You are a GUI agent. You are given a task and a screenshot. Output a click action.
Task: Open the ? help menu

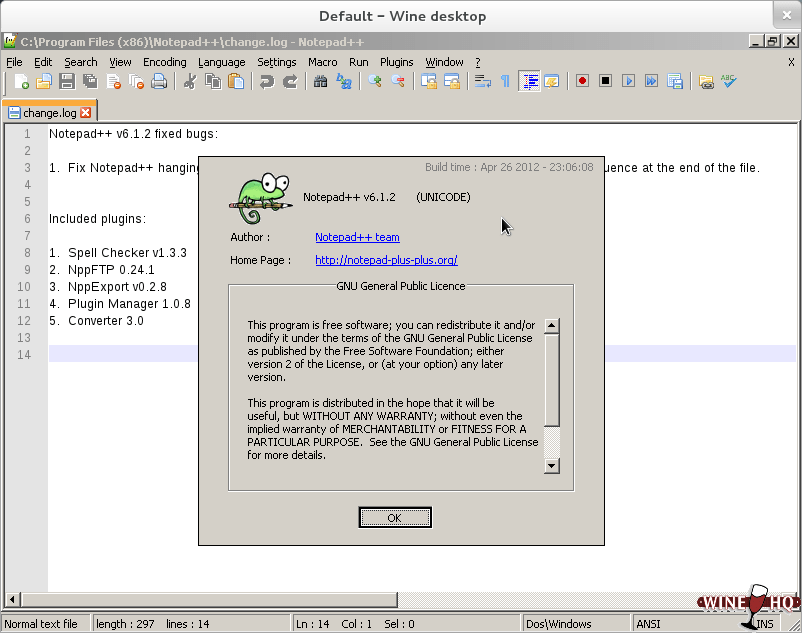point(478,62)
